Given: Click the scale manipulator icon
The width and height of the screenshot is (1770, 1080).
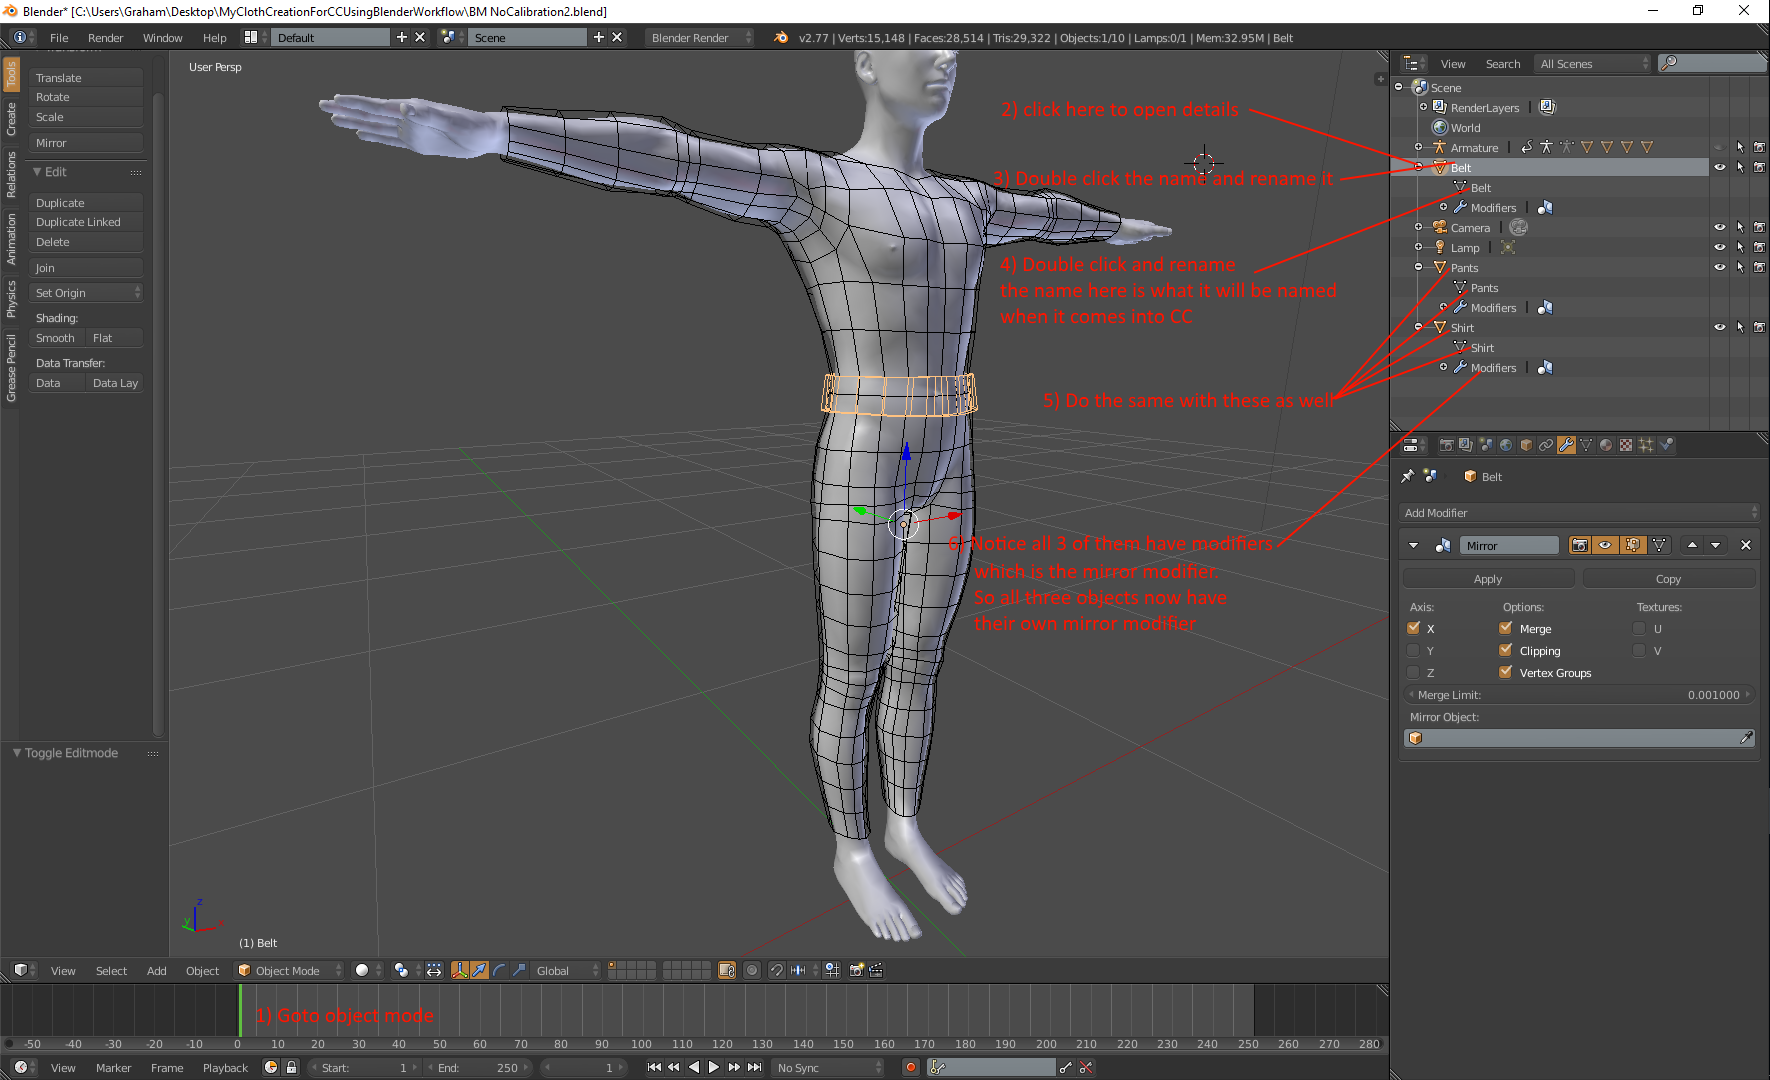Looking at the screenshot, I should pyautogui.click(x=518, y=970).
